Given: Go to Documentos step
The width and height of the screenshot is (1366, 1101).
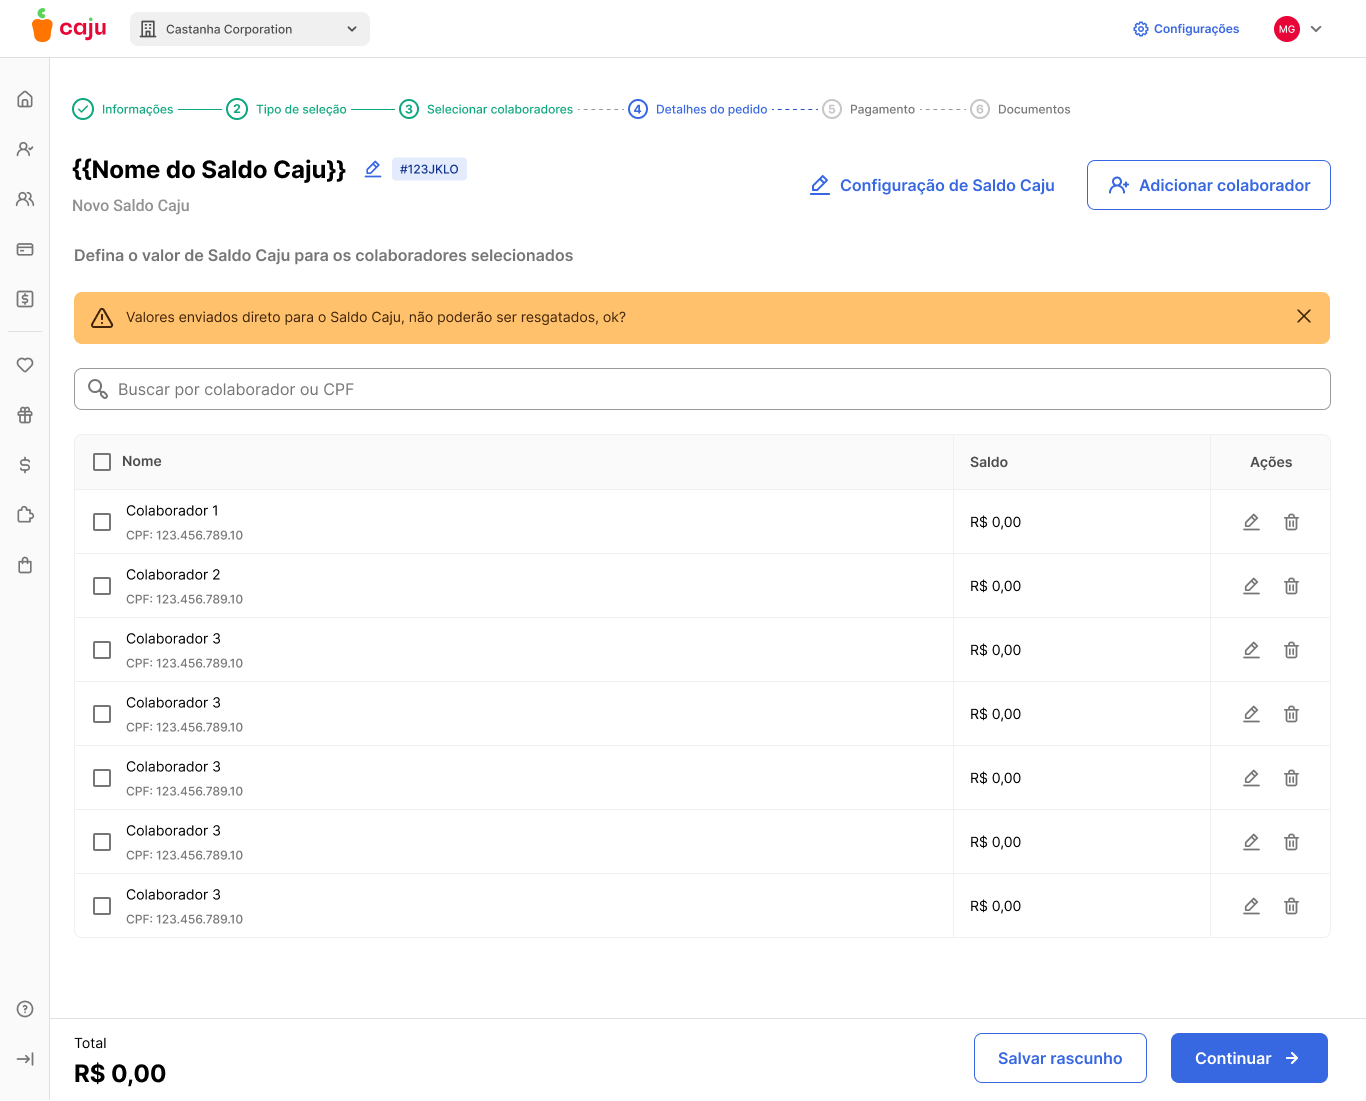Looking at the screenshot, I should (x=1020, y=109).
